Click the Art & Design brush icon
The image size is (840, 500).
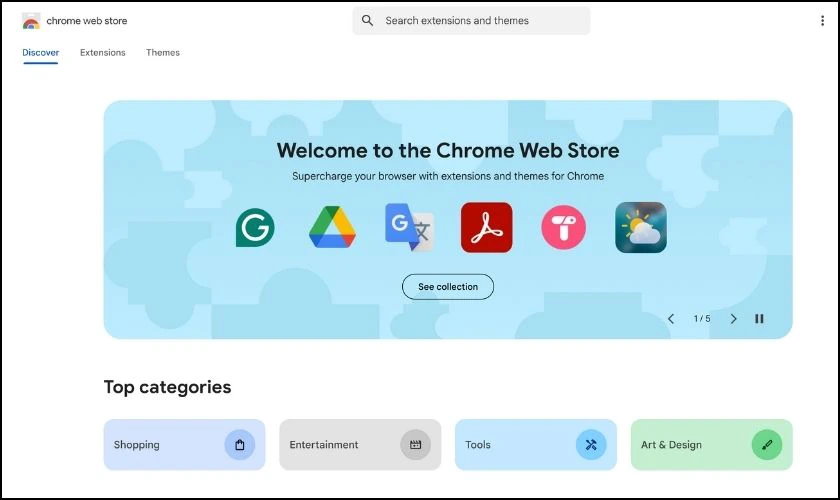click(767, 445)
